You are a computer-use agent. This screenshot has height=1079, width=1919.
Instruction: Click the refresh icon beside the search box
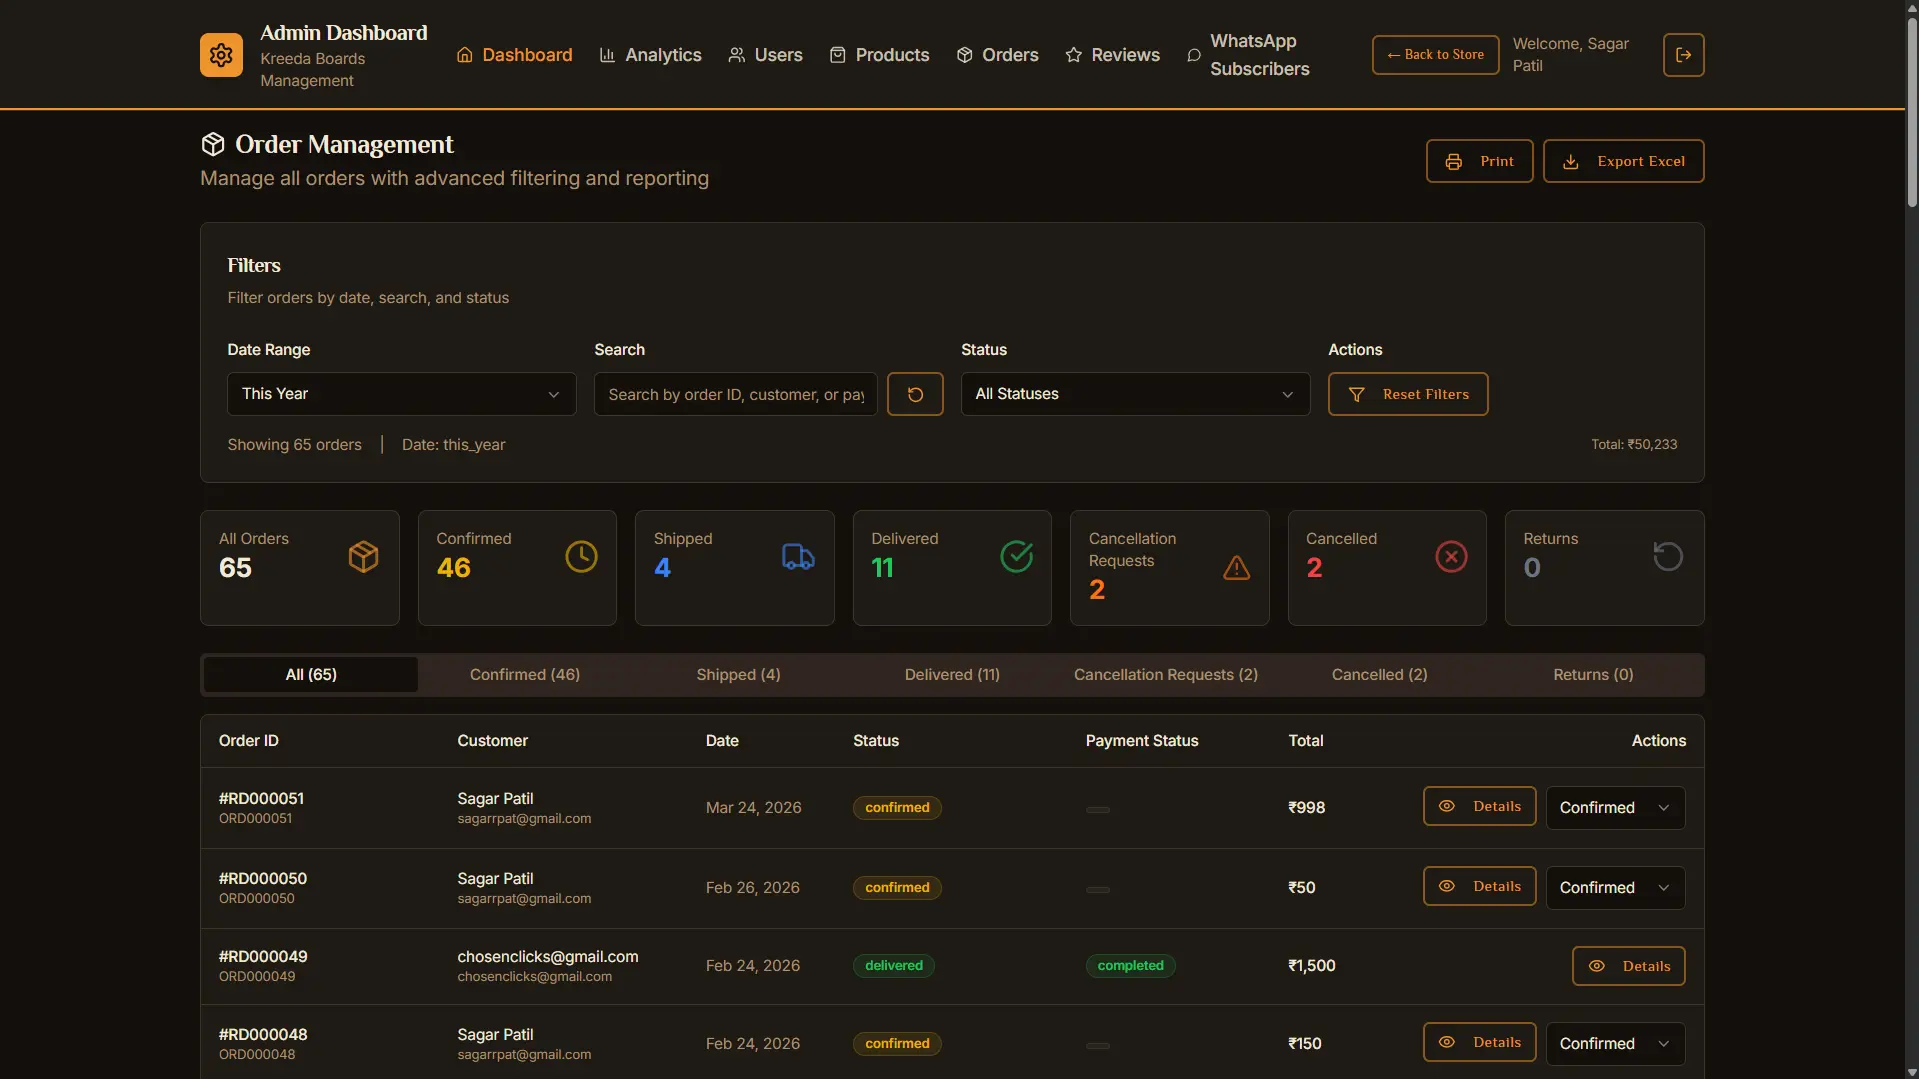(914, 394)
